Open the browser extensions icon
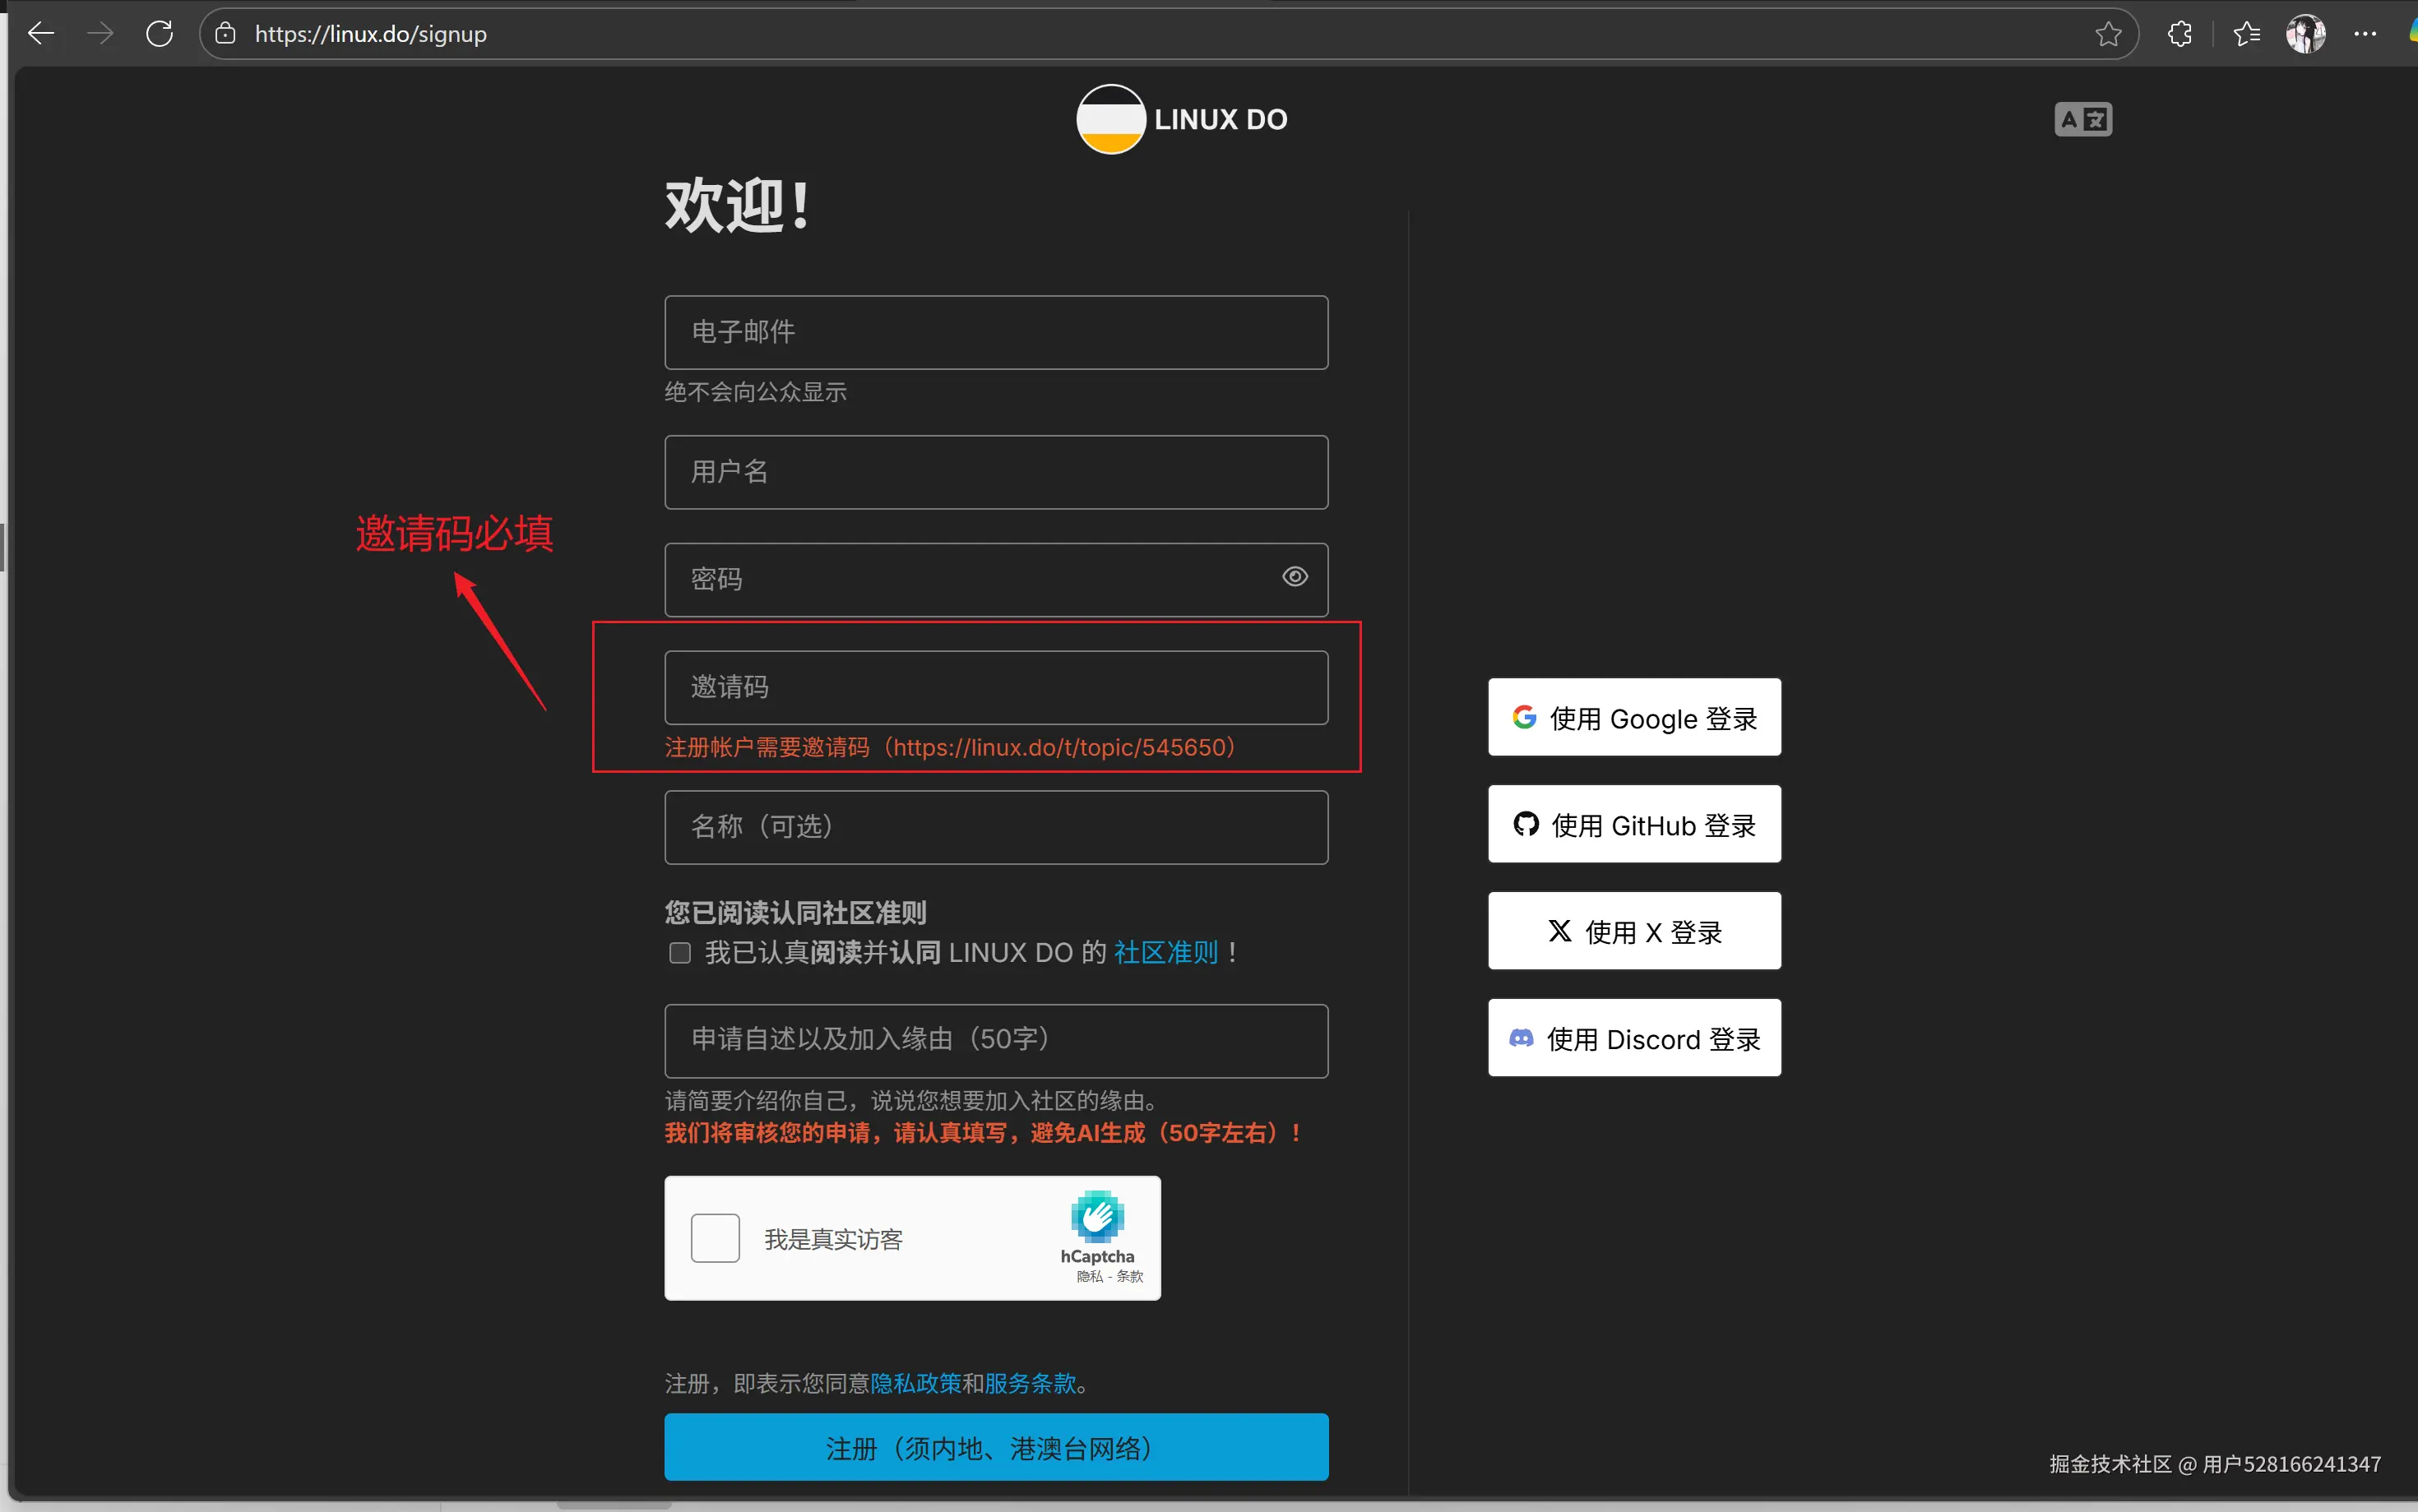Screen dimensions: 2418x1512 [x=2180, y=34]
